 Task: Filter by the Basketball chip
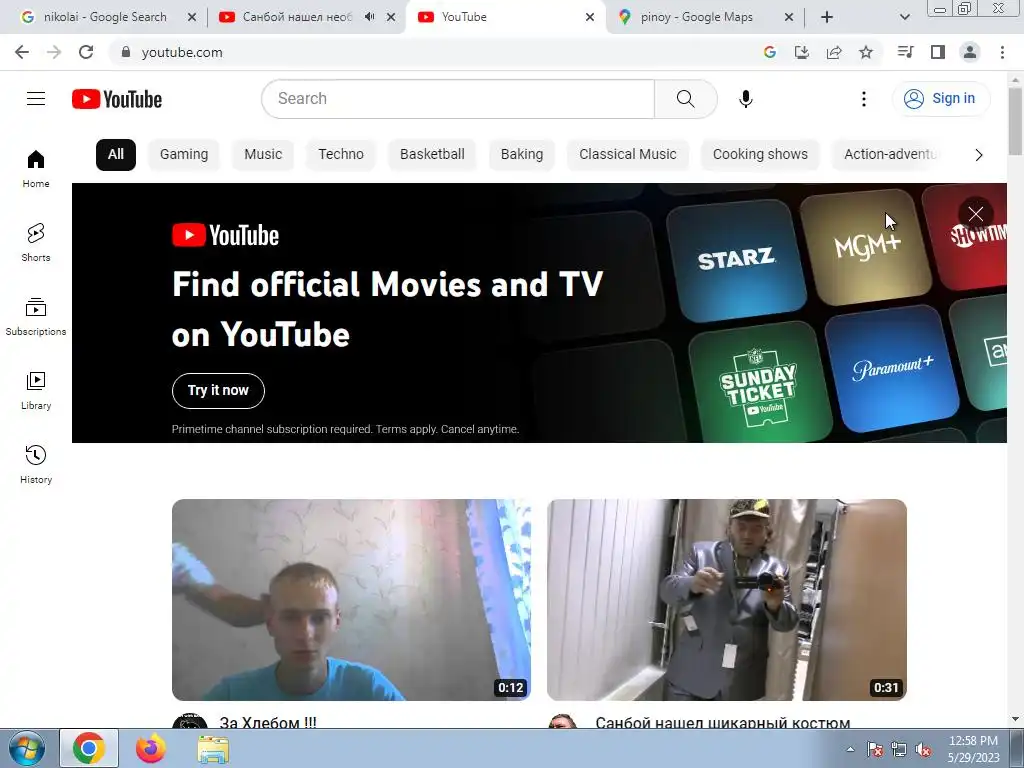pyautogui.click(x=432, y=155)
